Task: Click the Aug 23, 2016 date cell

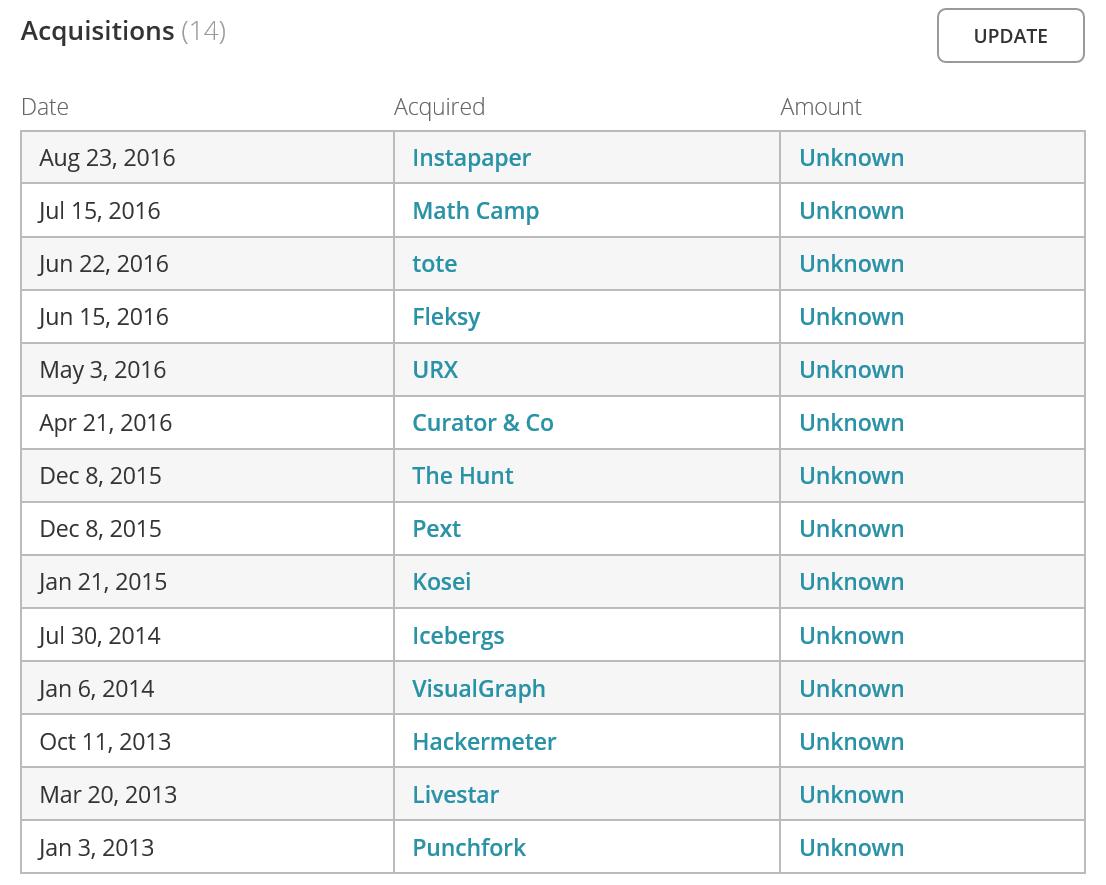Action: pyautogui.click(x=107, y=158)
